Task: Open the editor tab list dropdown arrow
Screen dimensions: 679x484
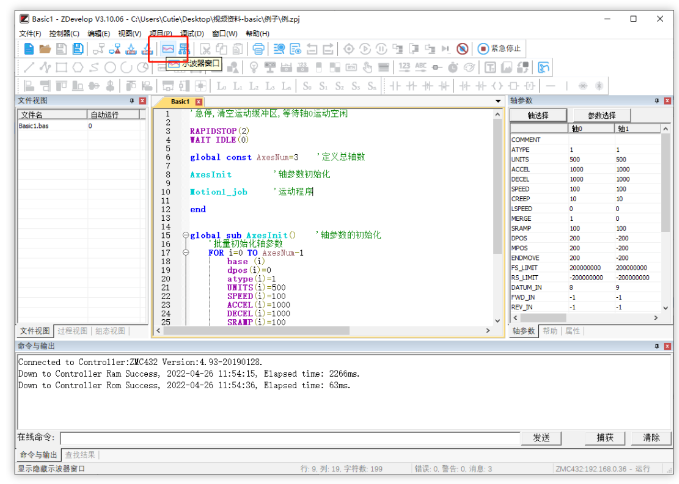Action: [498, 101]
